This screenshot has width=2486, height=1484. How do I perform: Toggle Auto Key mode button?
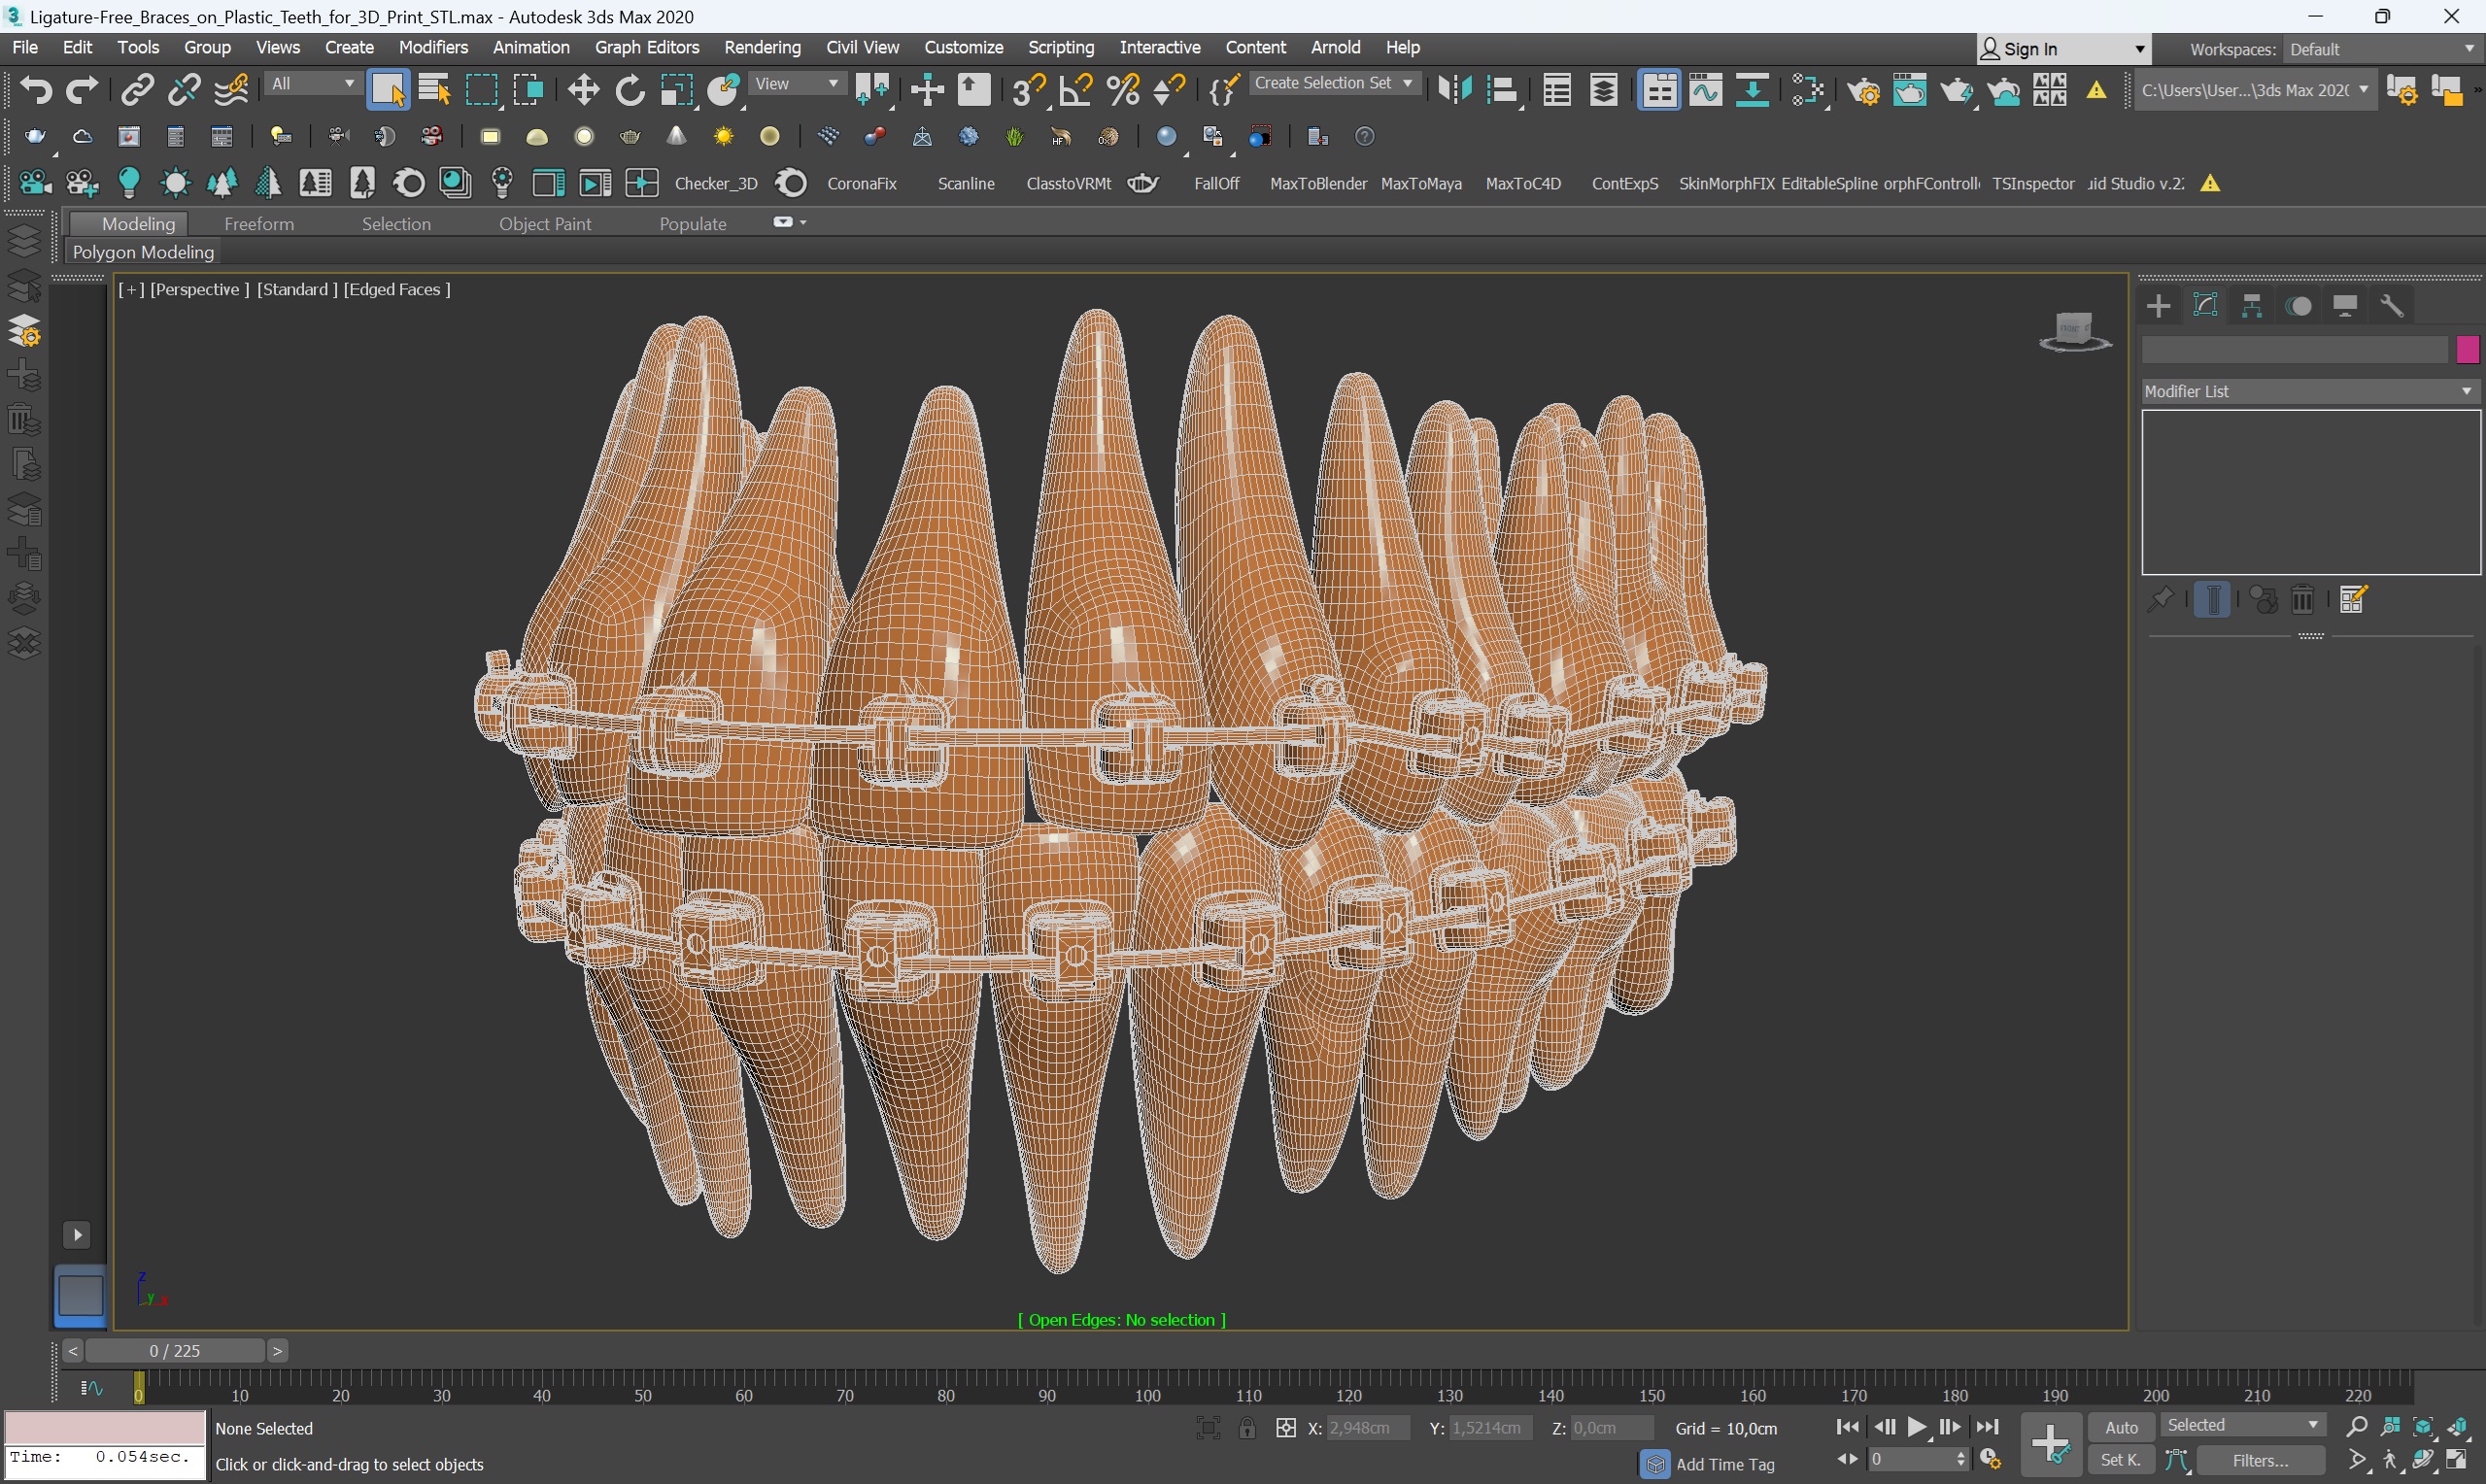2121,1427
